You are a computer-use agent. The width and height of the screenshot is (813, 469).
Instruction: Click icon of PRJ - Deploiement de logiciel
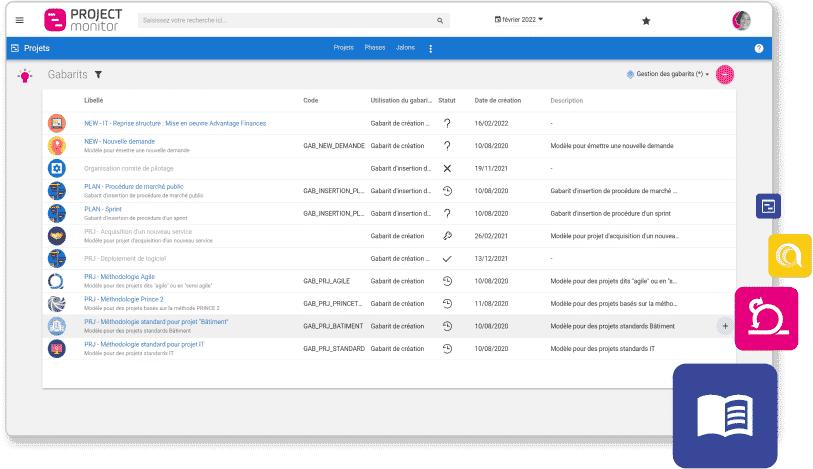[57, 258]
